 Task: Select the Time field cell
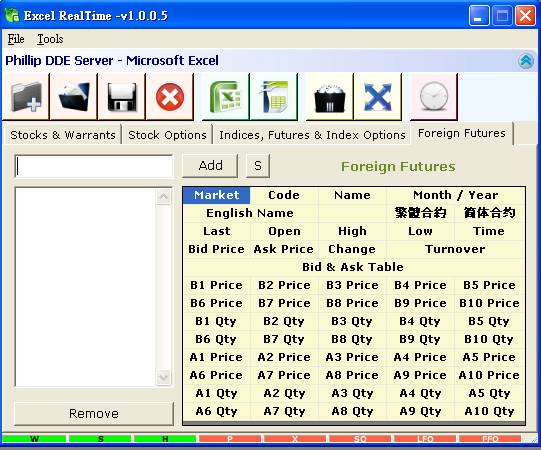[489, 231]
